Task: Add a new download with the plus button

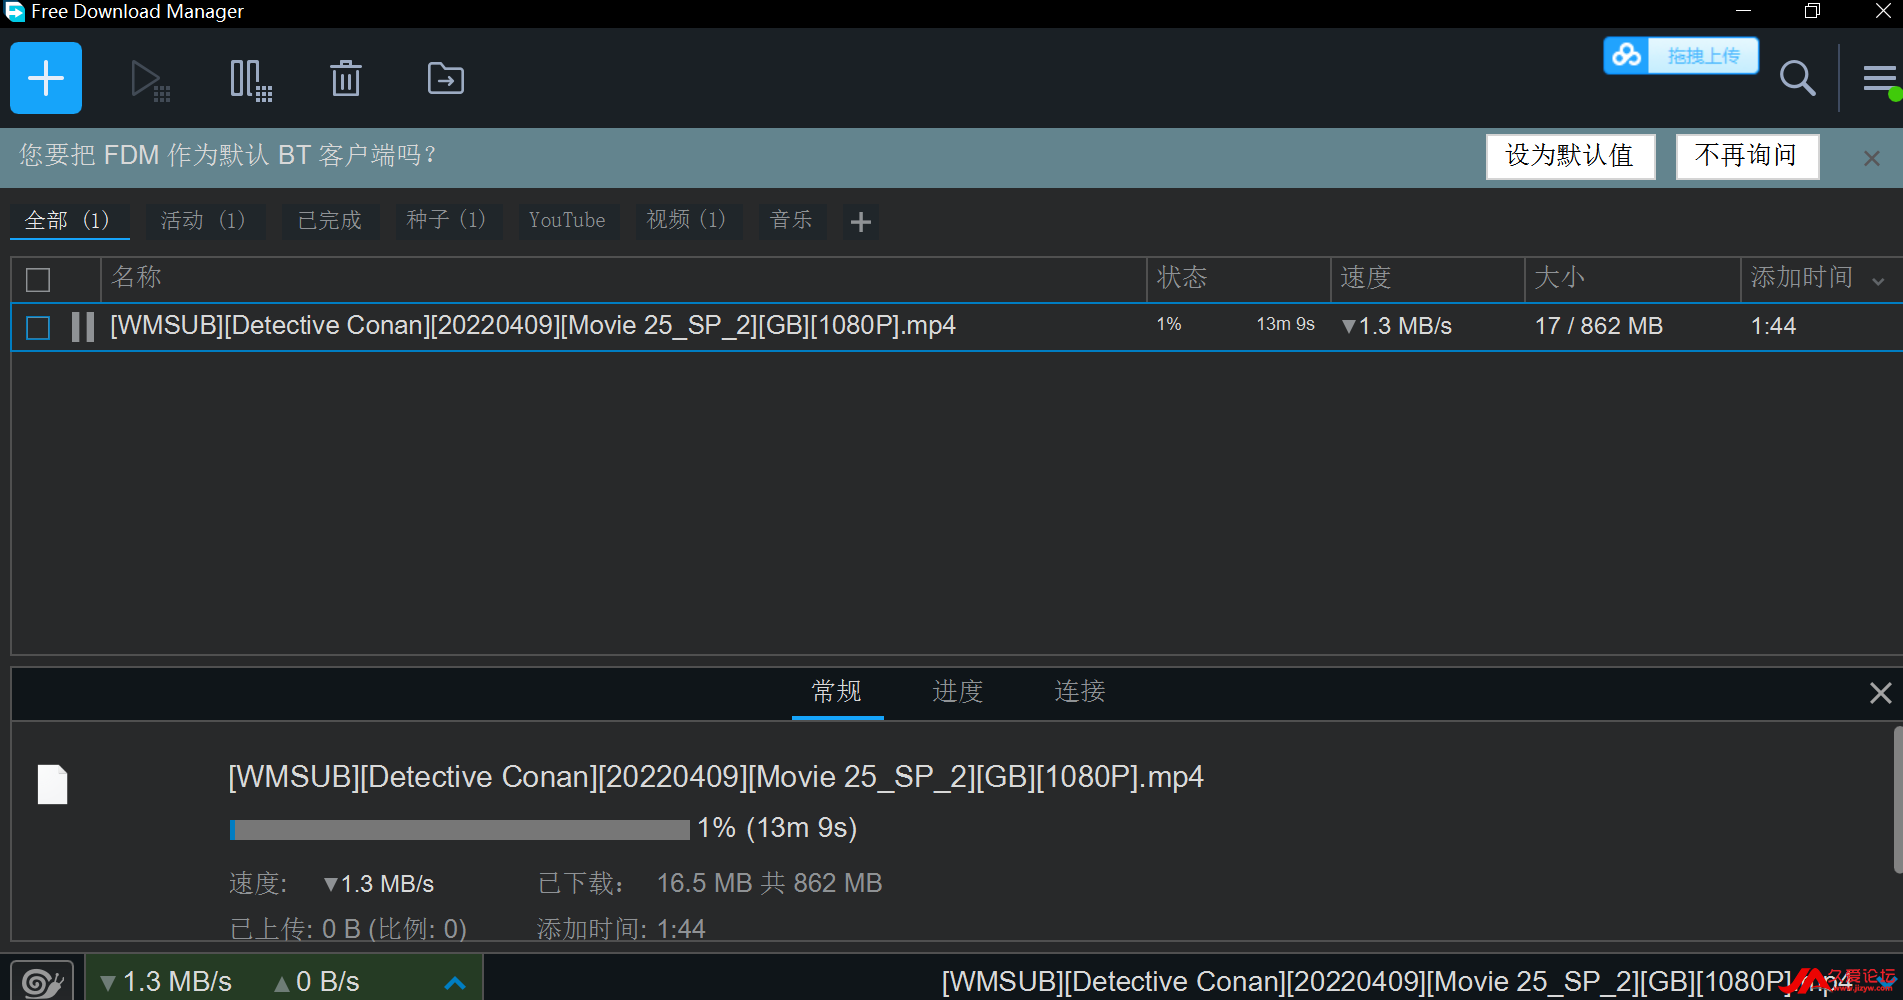Action: [x=46, y=78]
